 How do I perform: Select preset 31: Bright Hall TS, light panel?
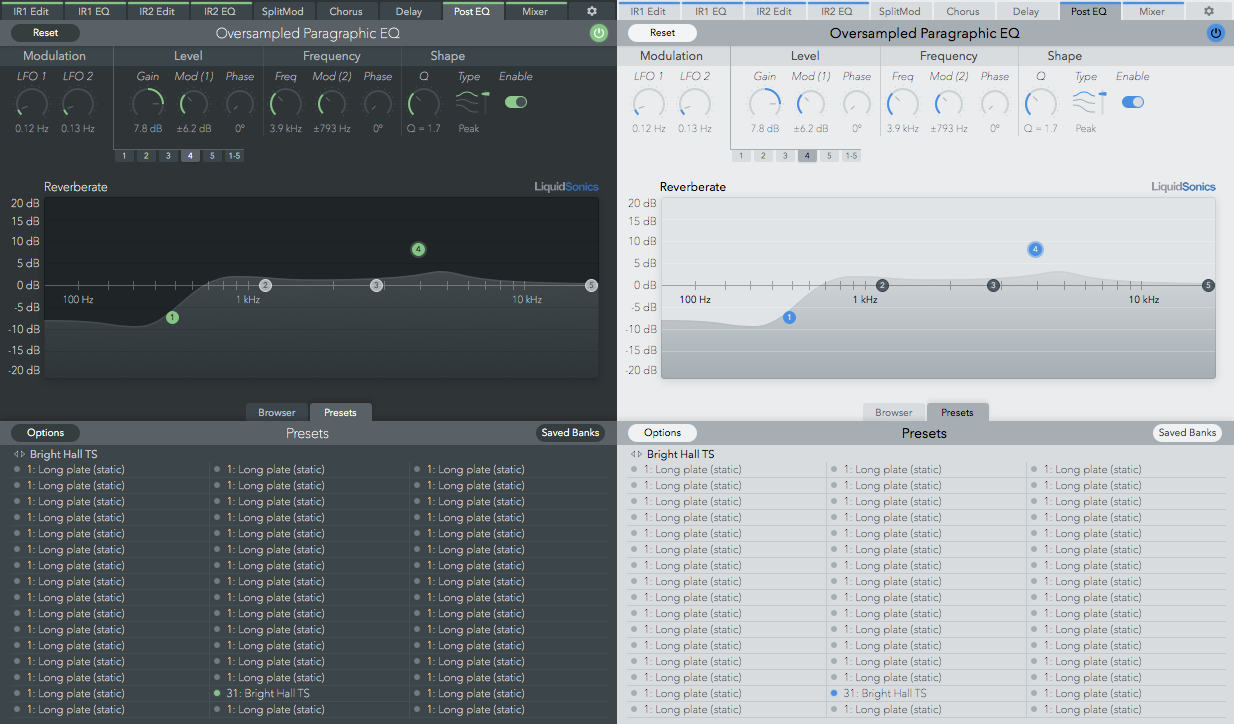884,693
